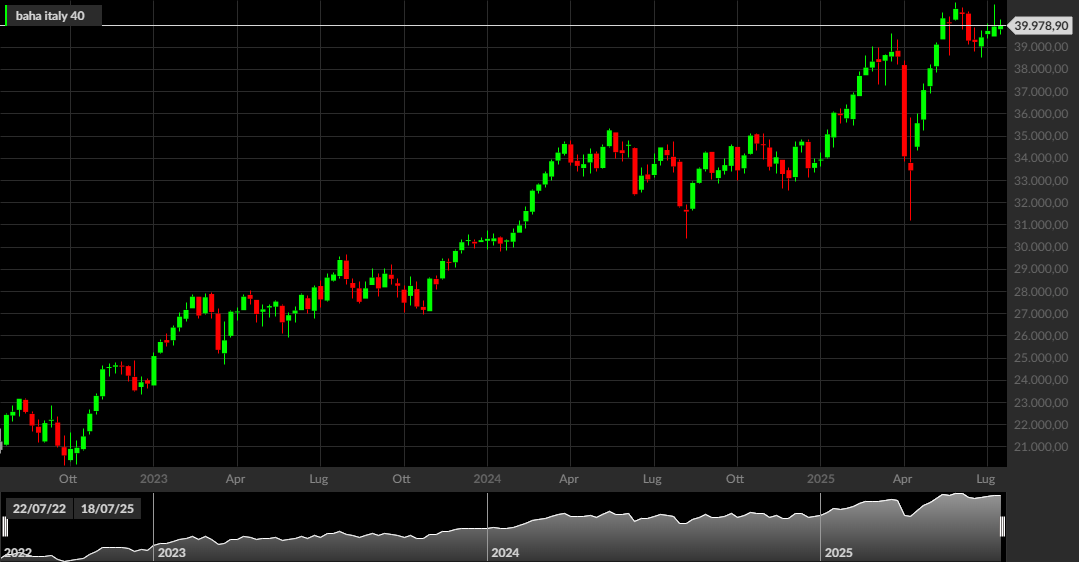The width and height of the screenshot is (1079, 562).
Task: Click the 21.000,00 price axis label
Action: click(x=1041, y=447)
